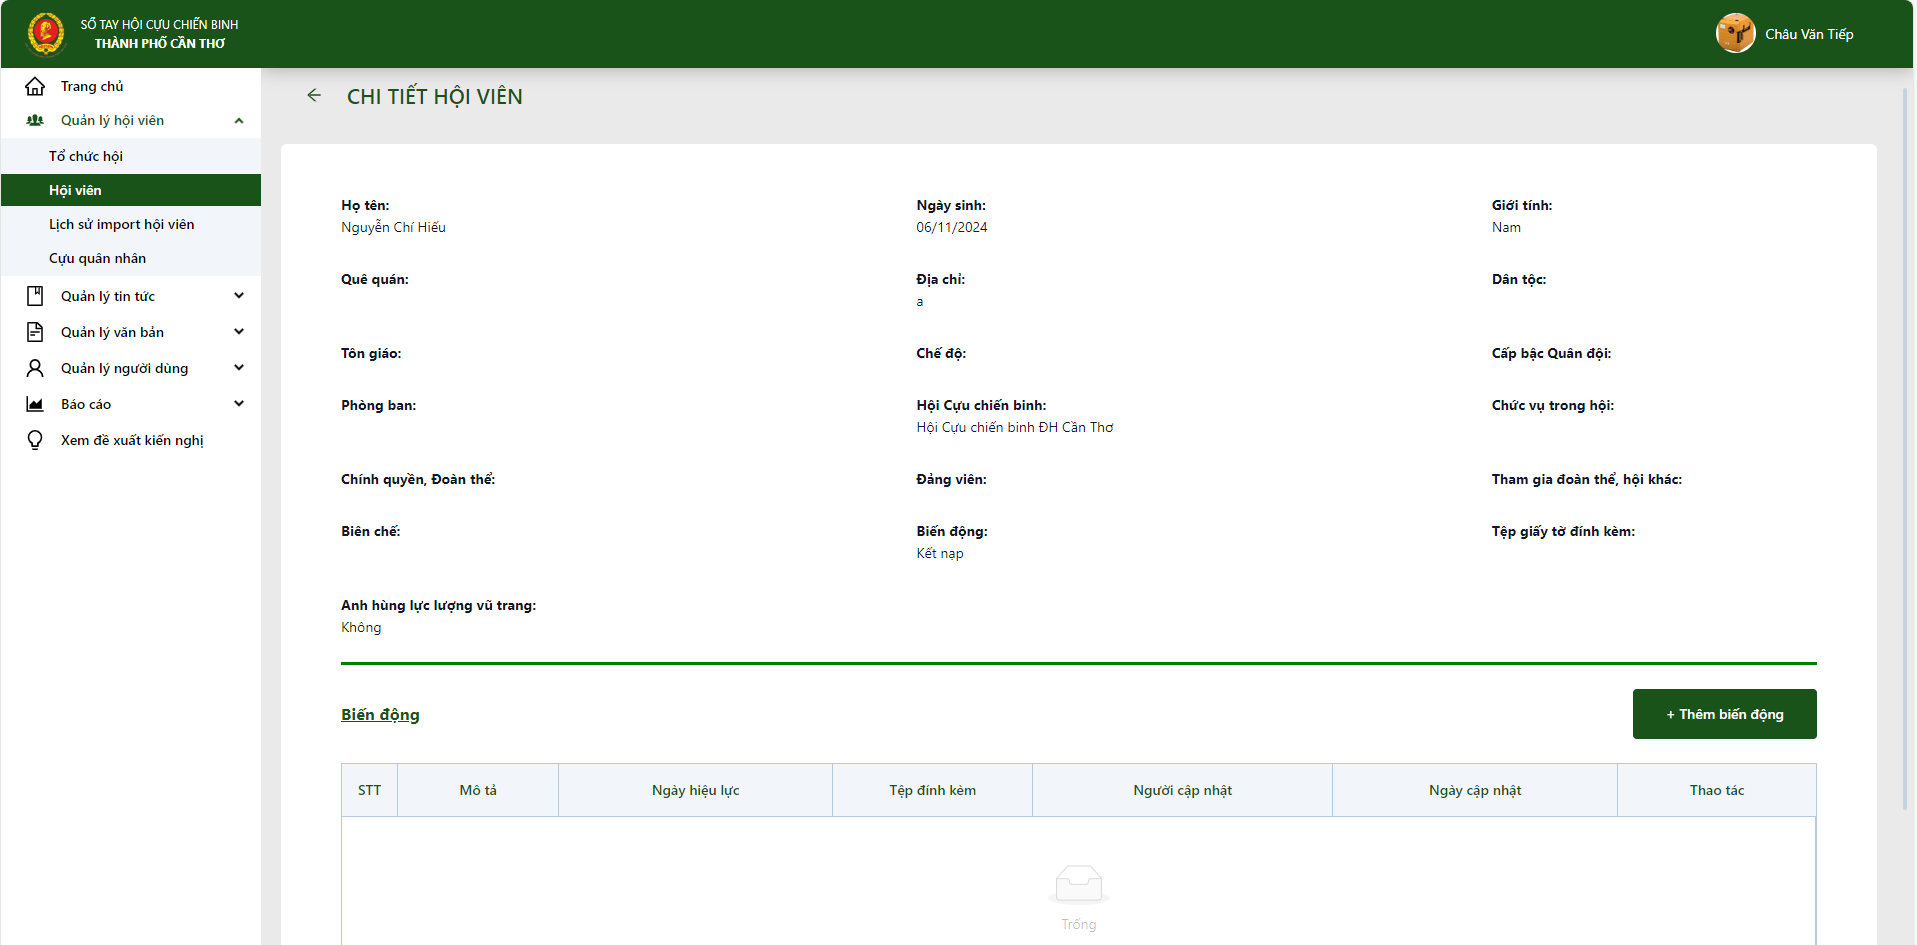The height and width of the screenshot is (945, 1917).
Task: Click the chart icon of Báo cáo
Action: pyautogui.click(x=35, y=404)
